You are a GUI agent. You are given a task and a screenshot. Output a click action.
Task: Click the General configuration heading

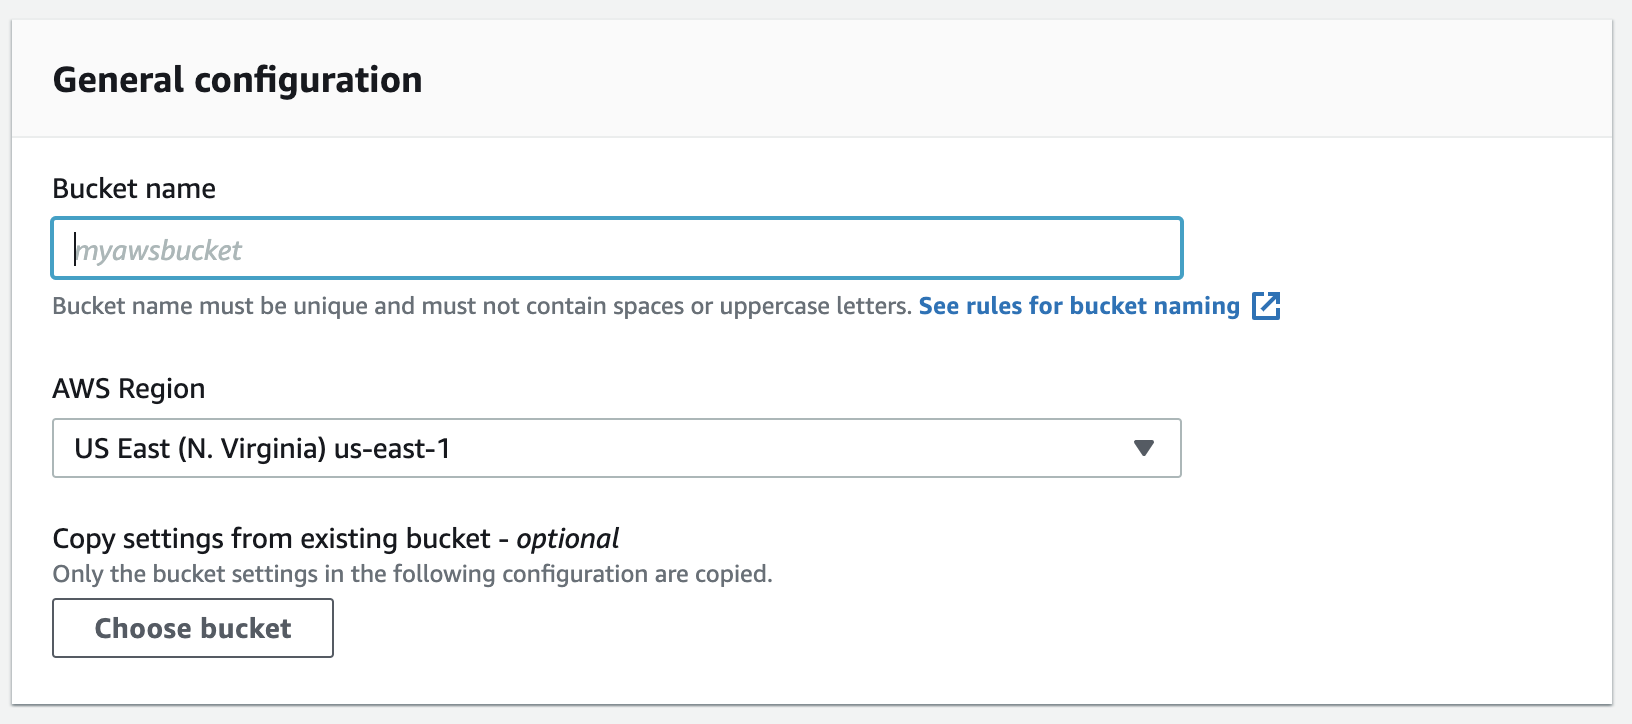pos(237,80)
